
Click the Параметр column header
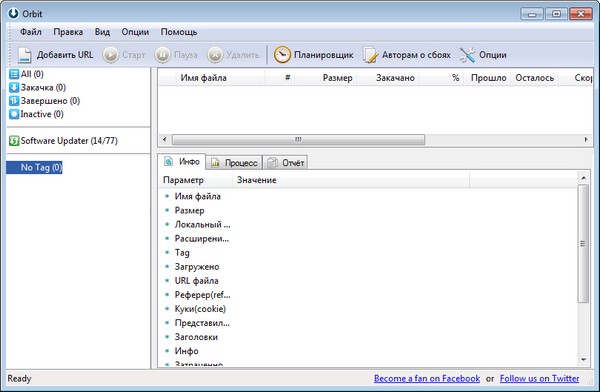196,180
